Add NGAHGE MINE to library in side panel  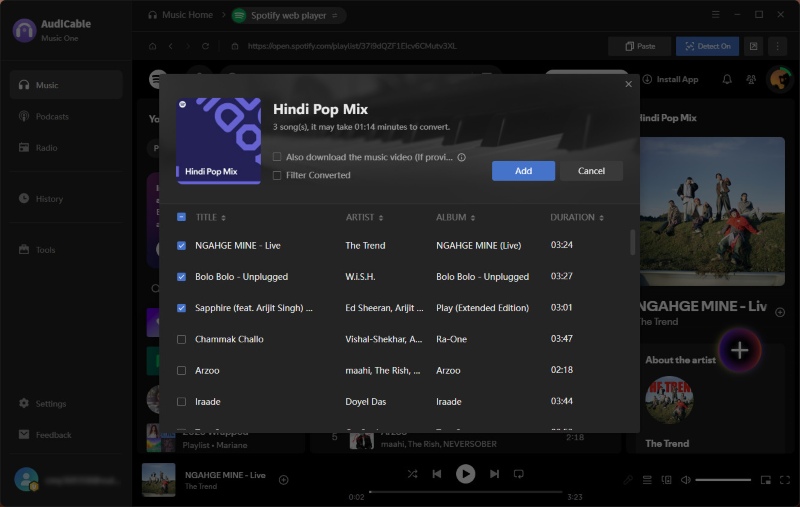pos(780,312)
